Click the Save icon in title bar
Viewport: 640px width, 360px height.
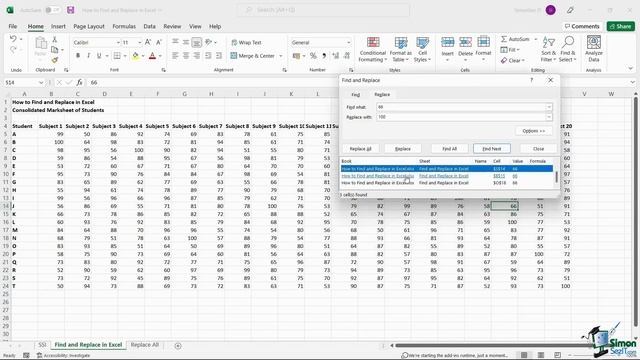tap(71, 10)
